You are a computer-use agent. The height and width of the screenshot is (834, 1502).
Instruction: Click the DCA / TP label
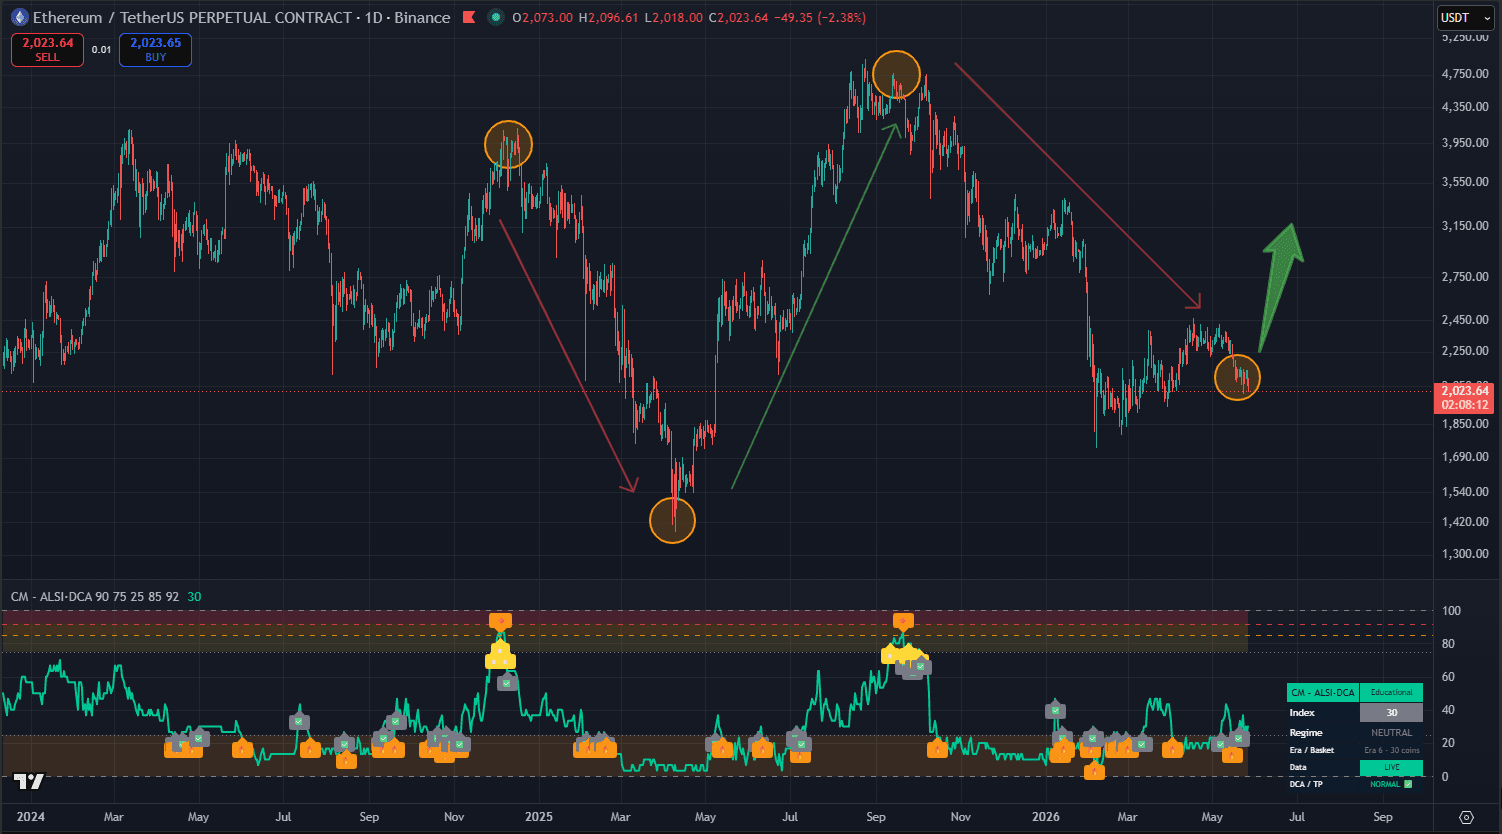(x=1306, y=784)
